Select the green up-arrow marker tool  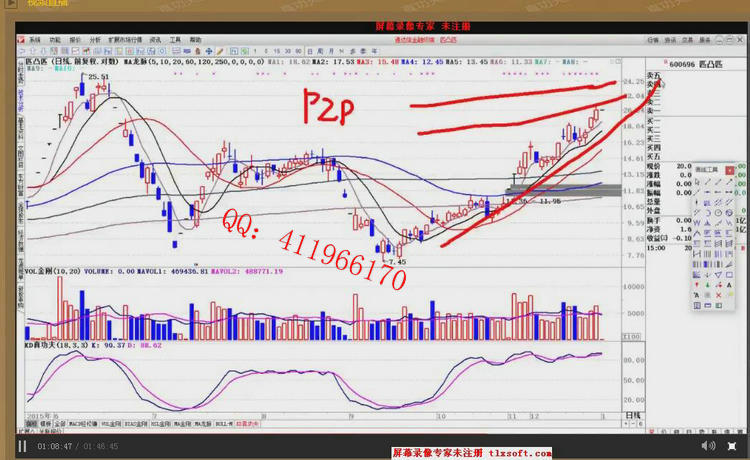[707, 285]
